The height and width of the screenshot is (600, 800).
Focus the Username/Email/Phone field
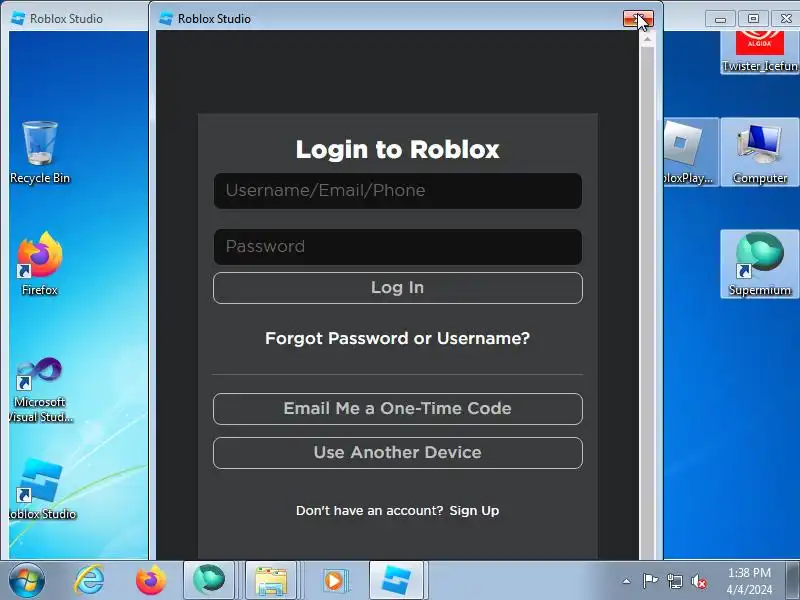(397, 191)
